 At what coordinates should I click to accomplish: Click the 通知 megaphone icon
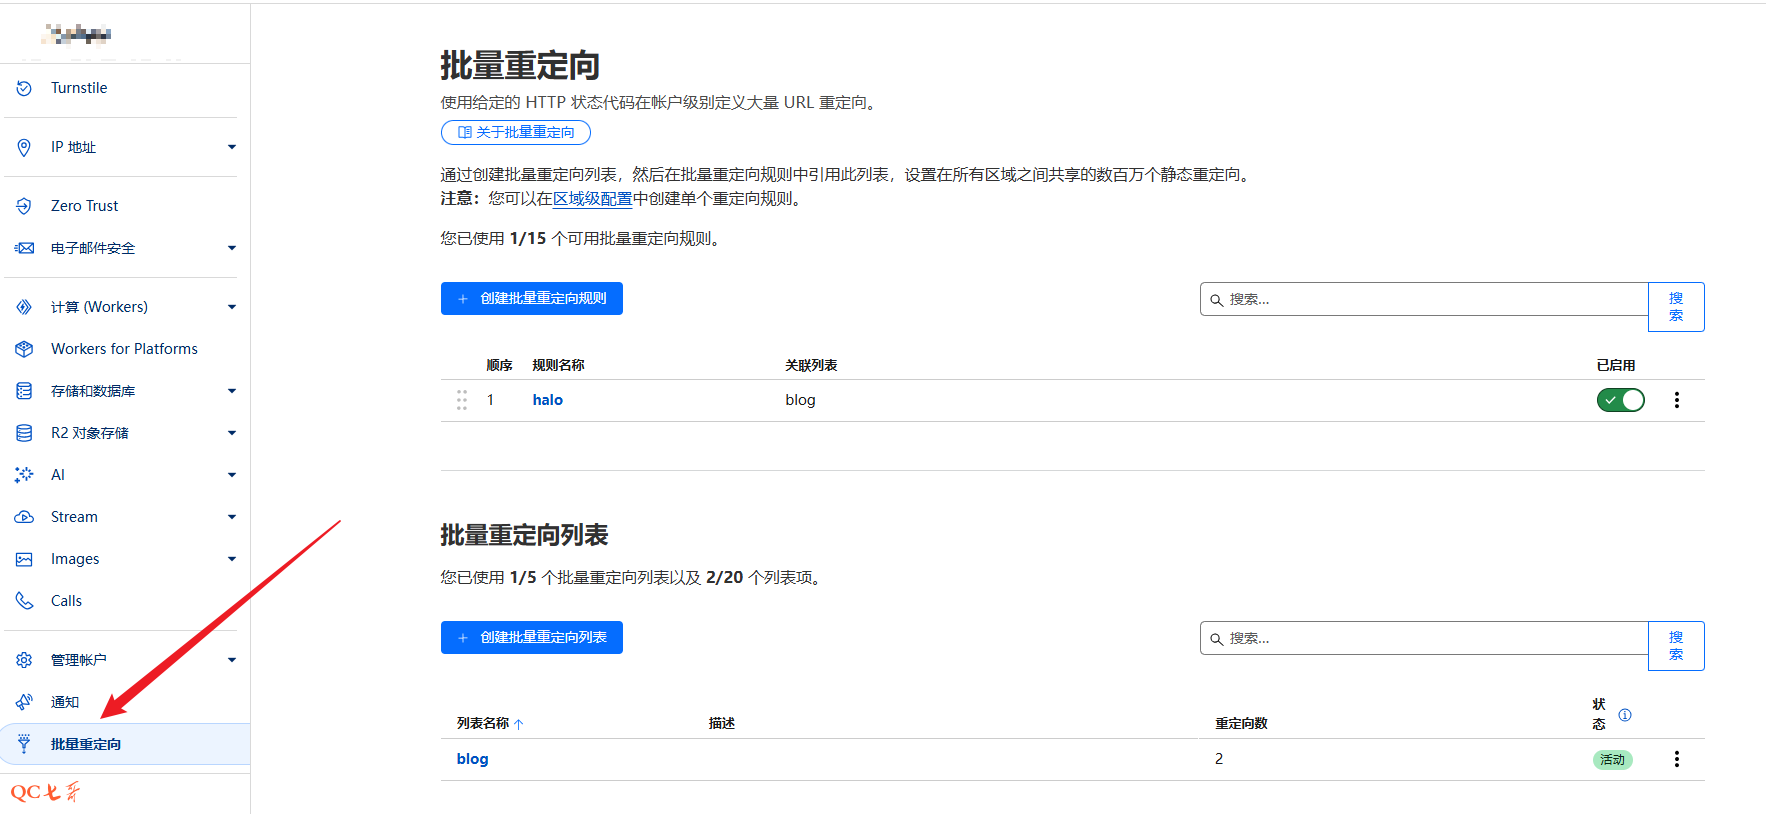(x=24, y=702)
